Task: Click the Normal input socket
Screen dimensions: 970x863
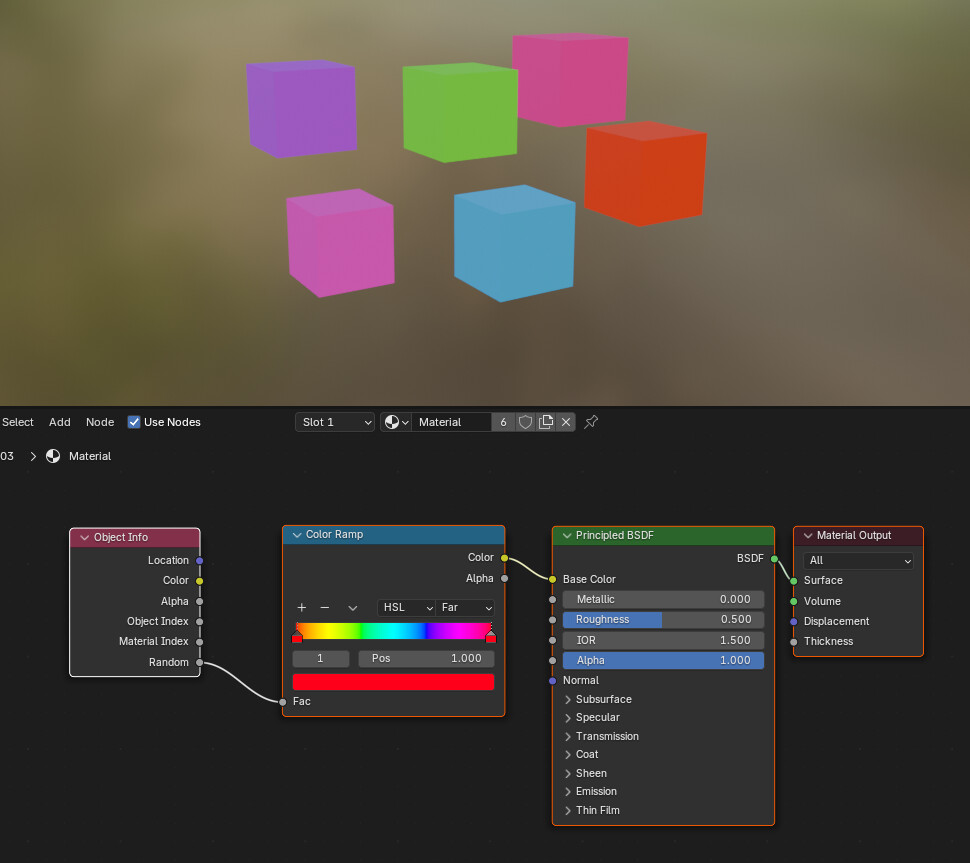Action: click(x=552, y=681)
